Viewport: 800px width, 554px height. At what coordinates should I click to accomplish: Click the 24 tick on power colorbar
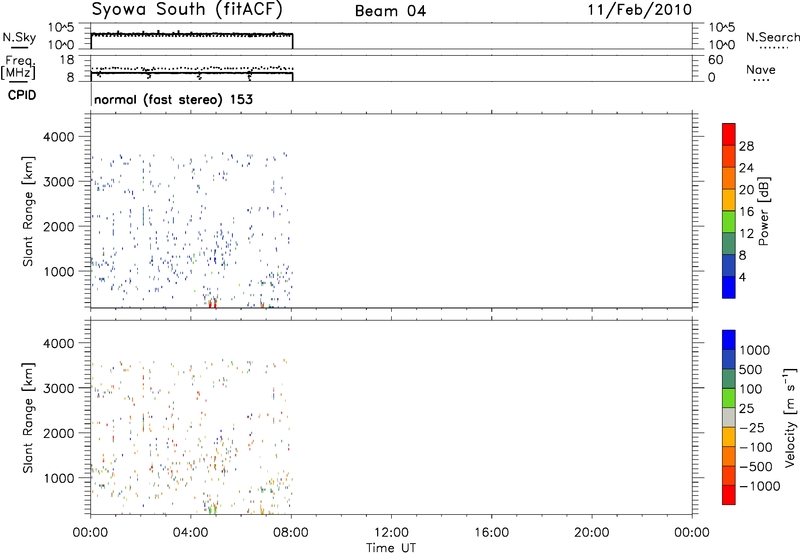[x=746, y=168]
